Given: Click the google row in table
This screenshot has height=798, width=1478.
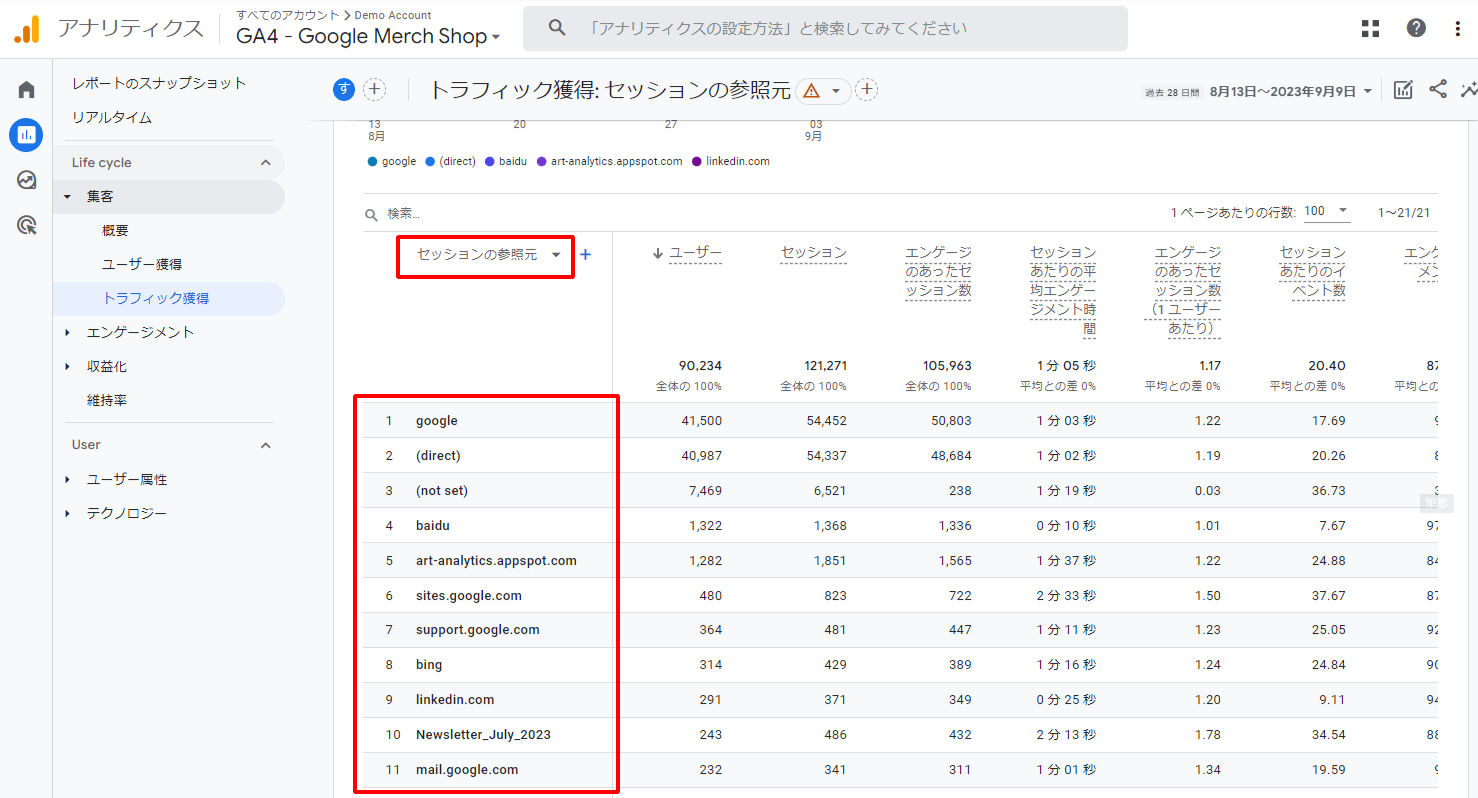Looking at the screenshot, I should 900,421.
